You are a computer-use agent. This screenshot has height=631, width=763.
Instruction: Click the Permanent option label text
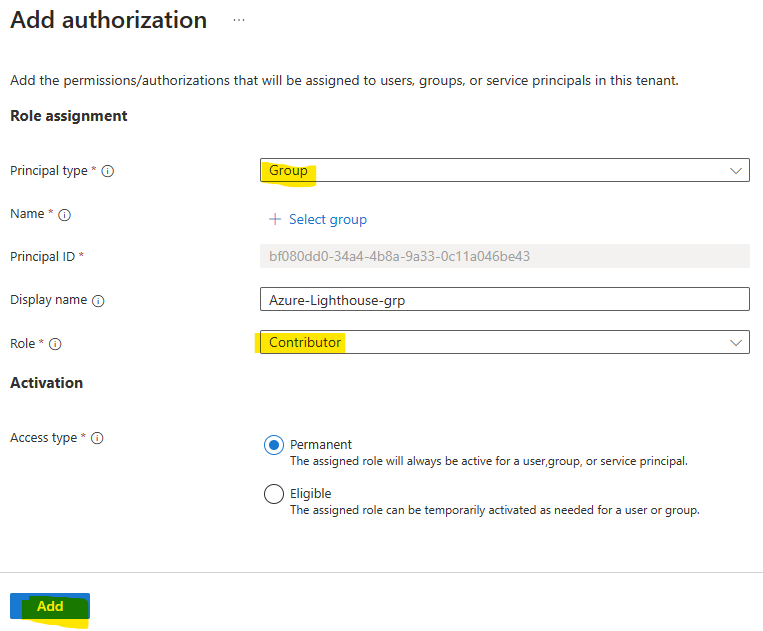[x=321, y=444]
